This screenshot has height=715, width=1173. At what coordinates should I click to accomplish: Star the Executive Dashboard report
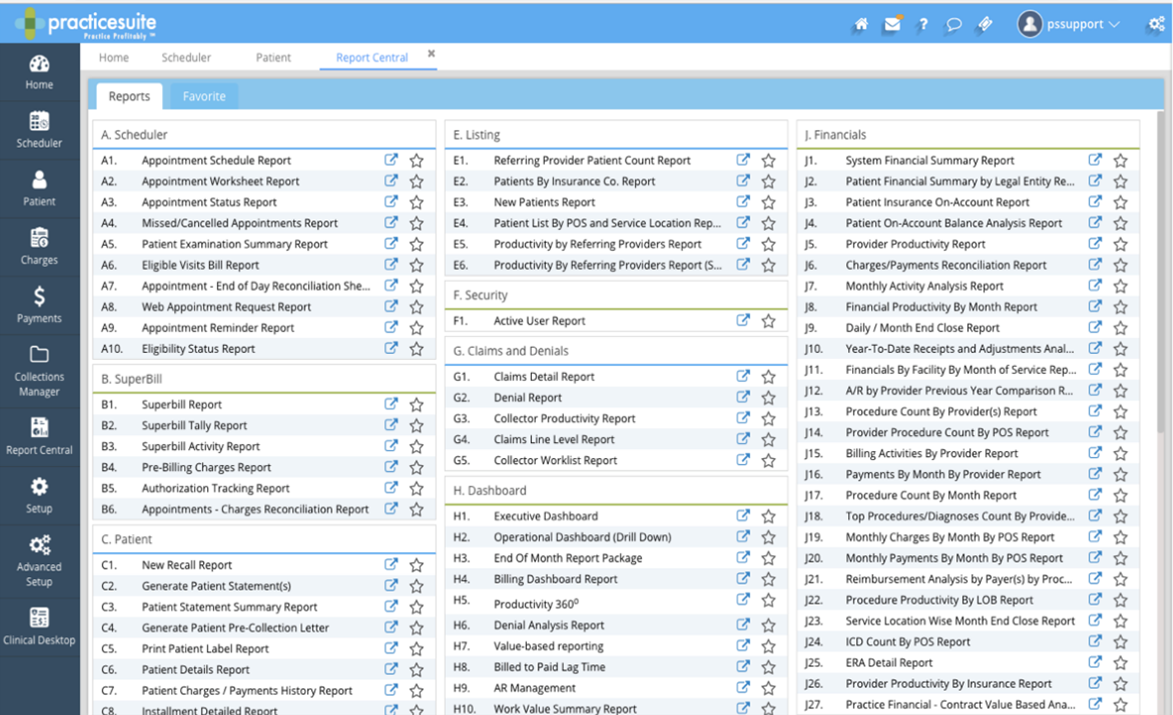click(768, 516)
